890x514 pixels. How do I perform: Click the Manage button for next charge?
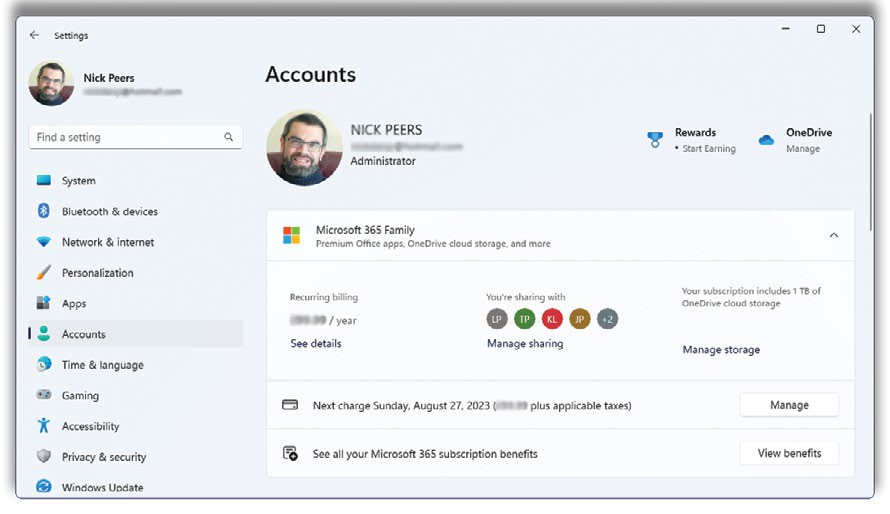[789, 405]
